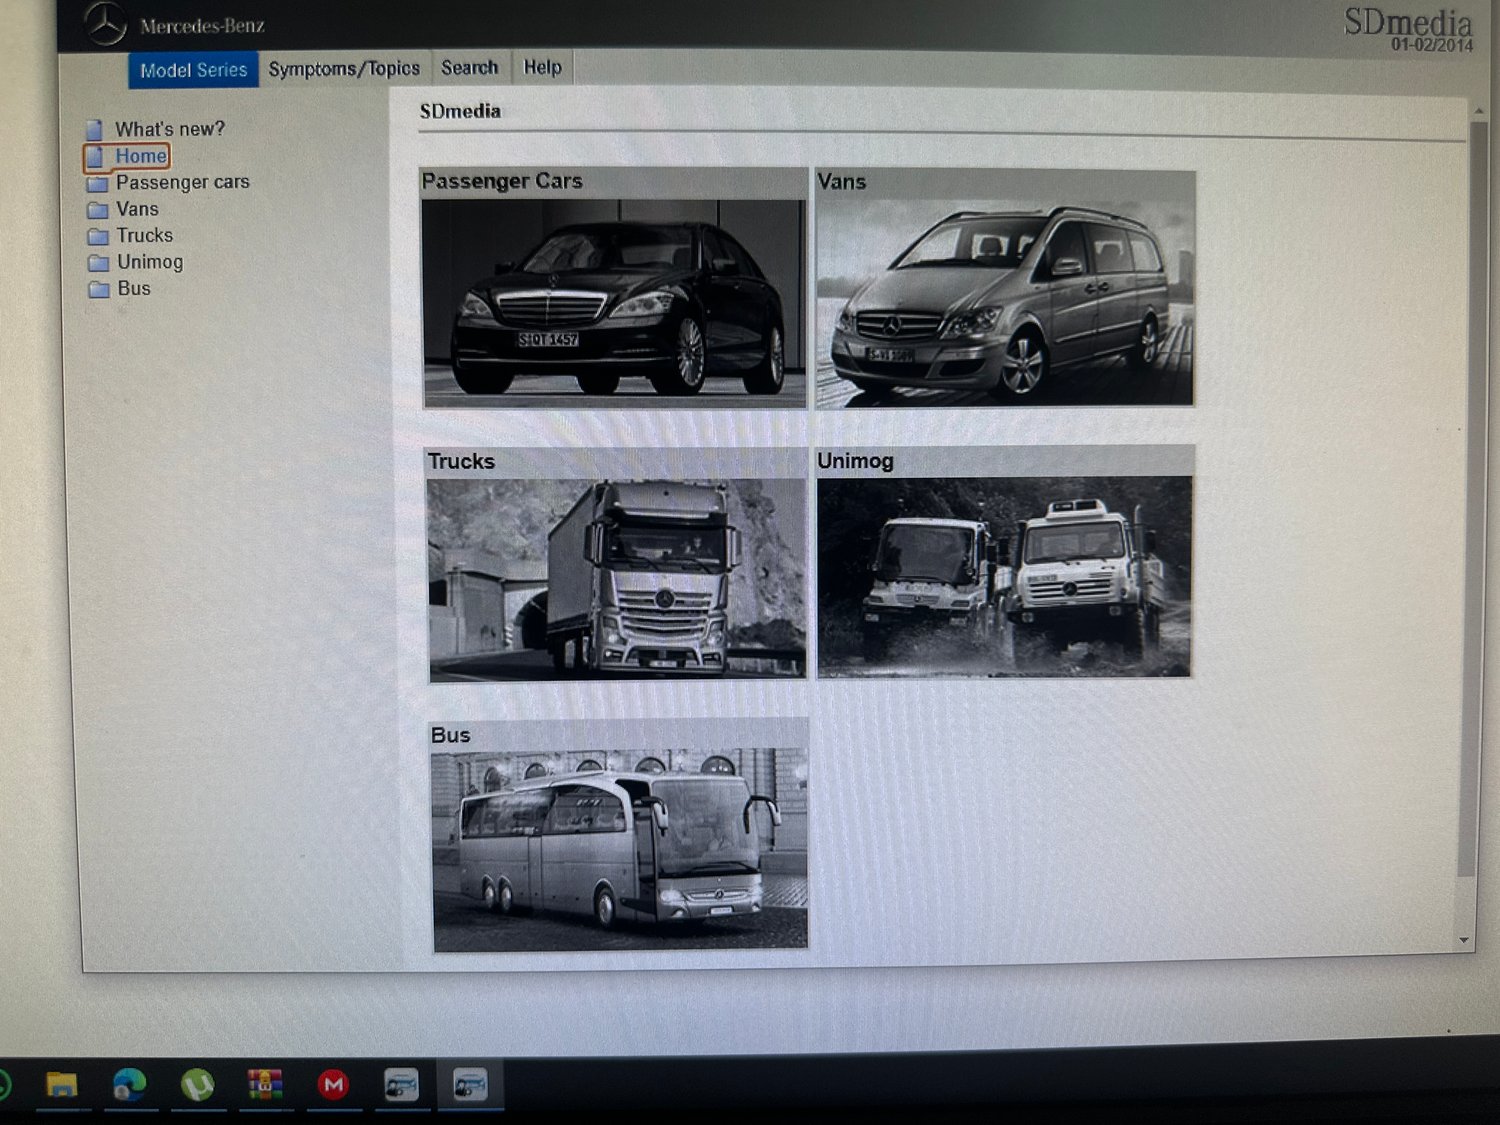Open the Unimog label in sidebar

(150, 262)
